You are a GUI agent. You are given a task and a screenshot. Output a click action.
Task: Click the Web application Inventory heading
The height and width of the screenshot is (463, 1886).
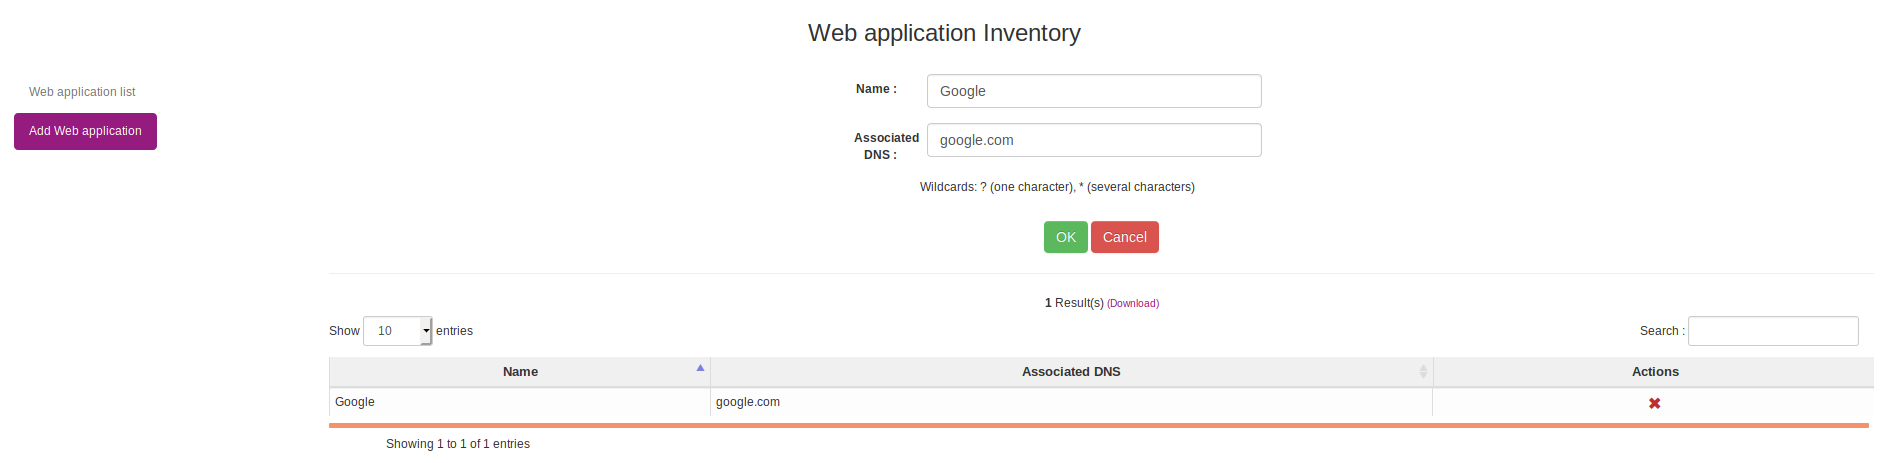pos(944,33)
